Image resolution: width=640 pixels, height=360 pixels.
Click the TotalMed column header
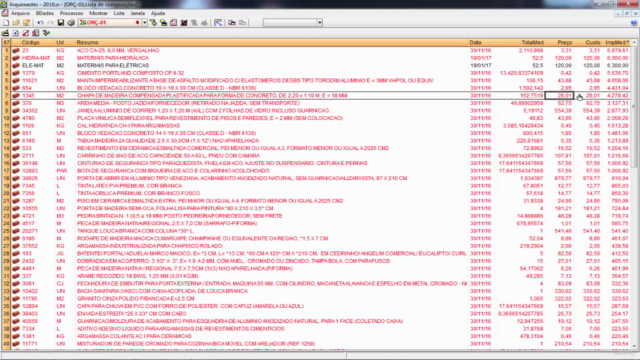519,42
